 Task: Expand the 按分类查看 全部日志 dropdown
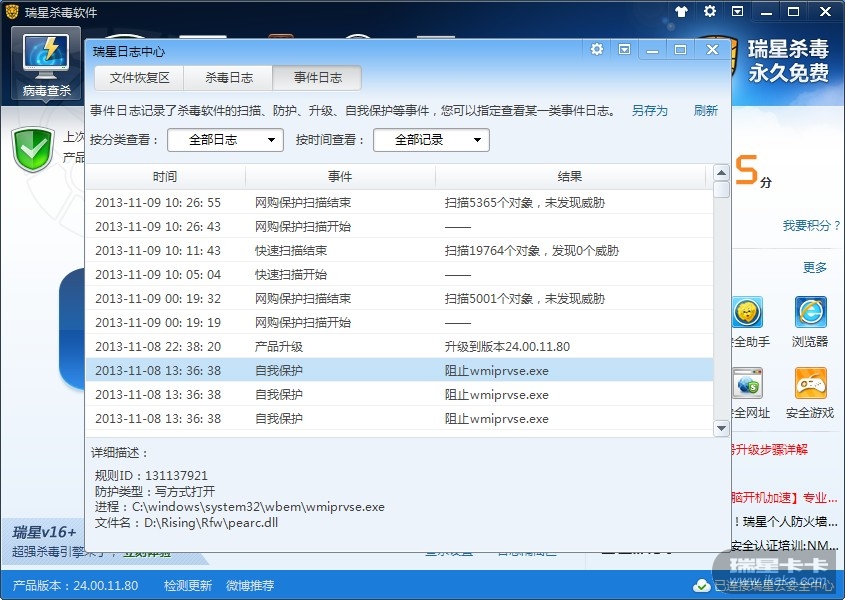225,140
